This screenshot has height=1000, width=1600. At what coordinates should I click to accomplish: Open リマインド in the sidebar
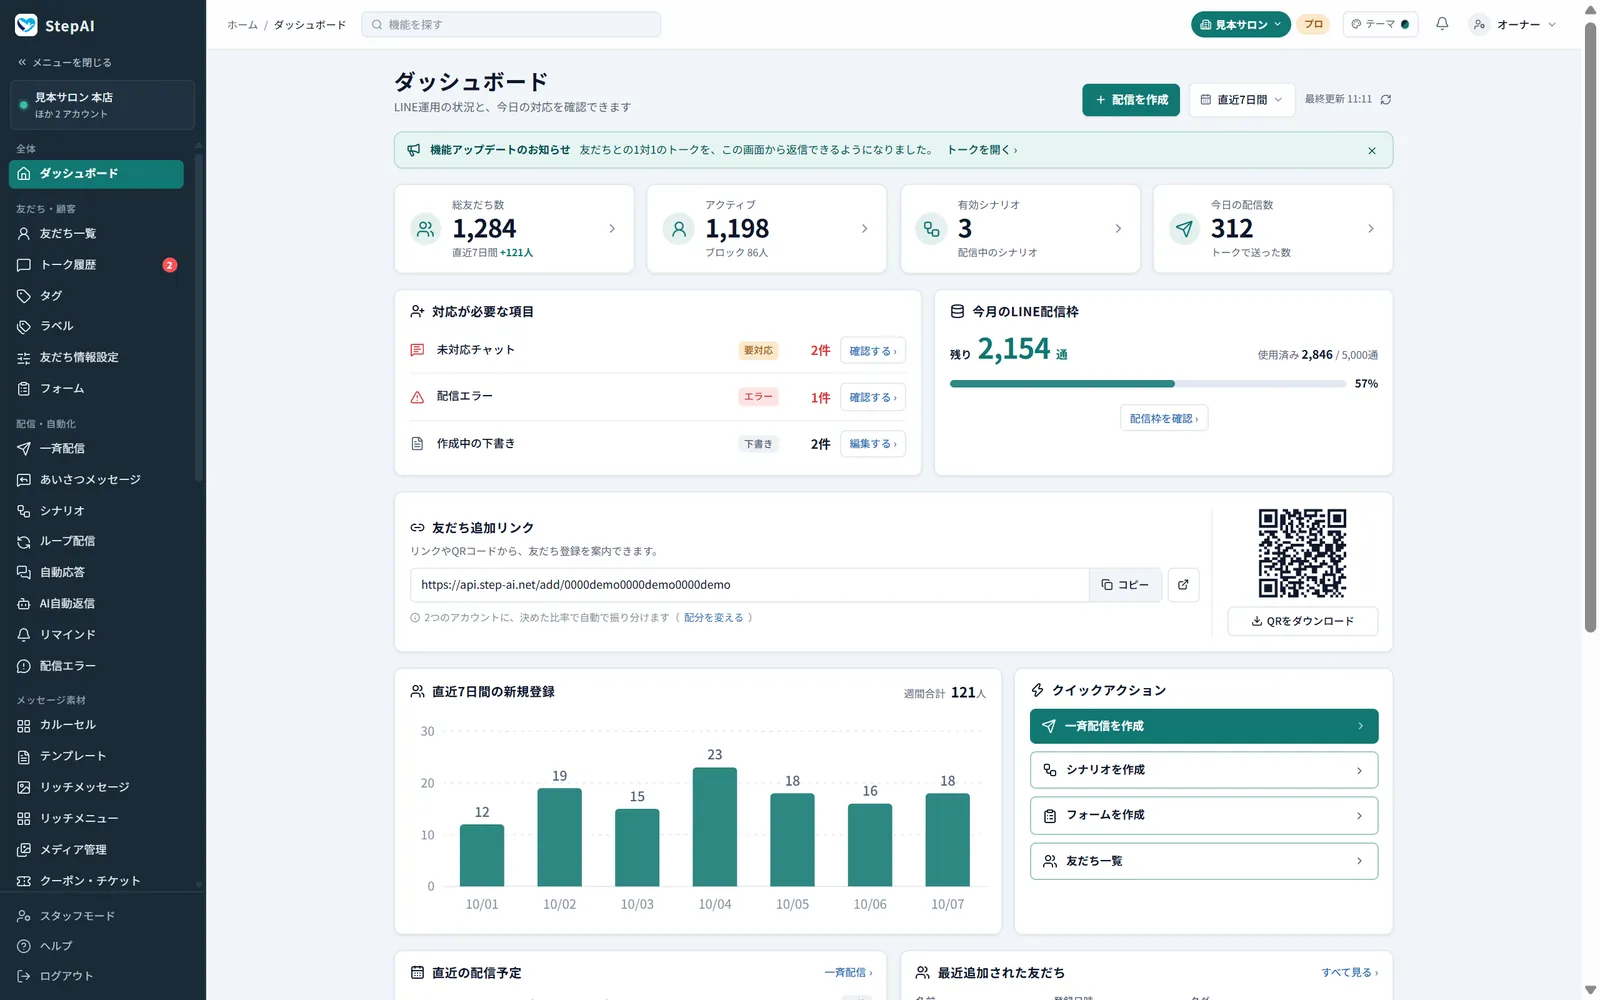click(96, 635)
